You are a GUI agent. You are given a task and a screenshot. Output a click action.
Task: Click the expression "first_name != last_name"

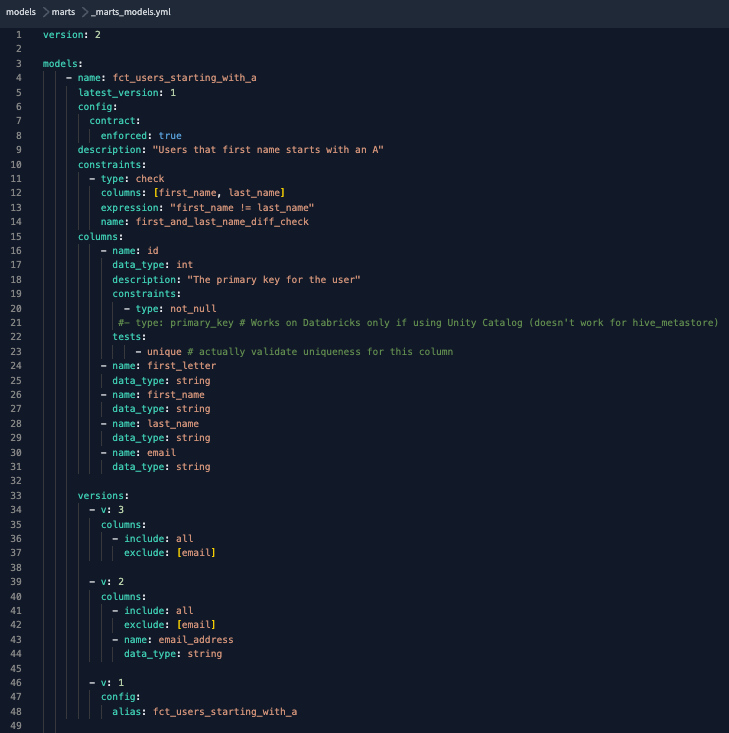coord(242,208)
